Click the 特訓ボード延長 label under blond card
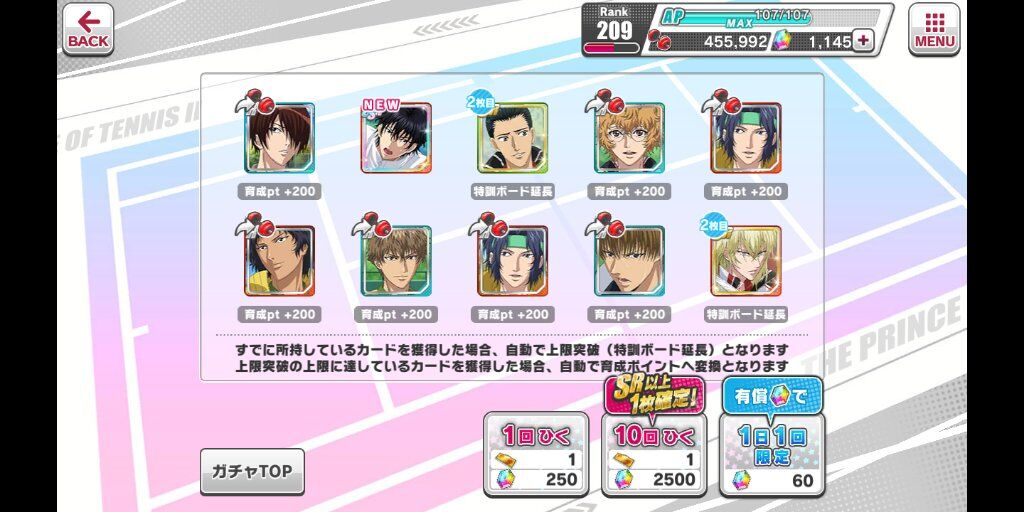This screenshot has height=512, width=1024. tap(746, 314)
